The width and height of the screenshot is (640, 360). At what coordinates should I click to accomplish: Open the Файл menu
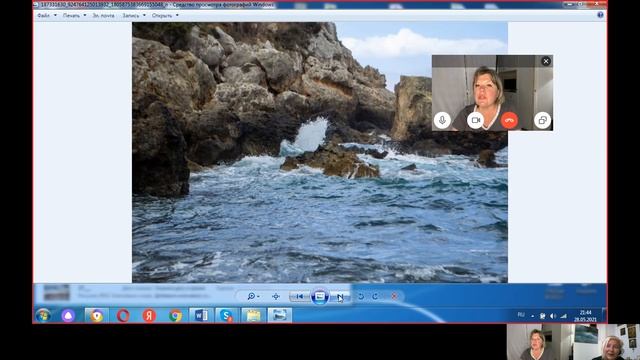[x=43, y=16]
